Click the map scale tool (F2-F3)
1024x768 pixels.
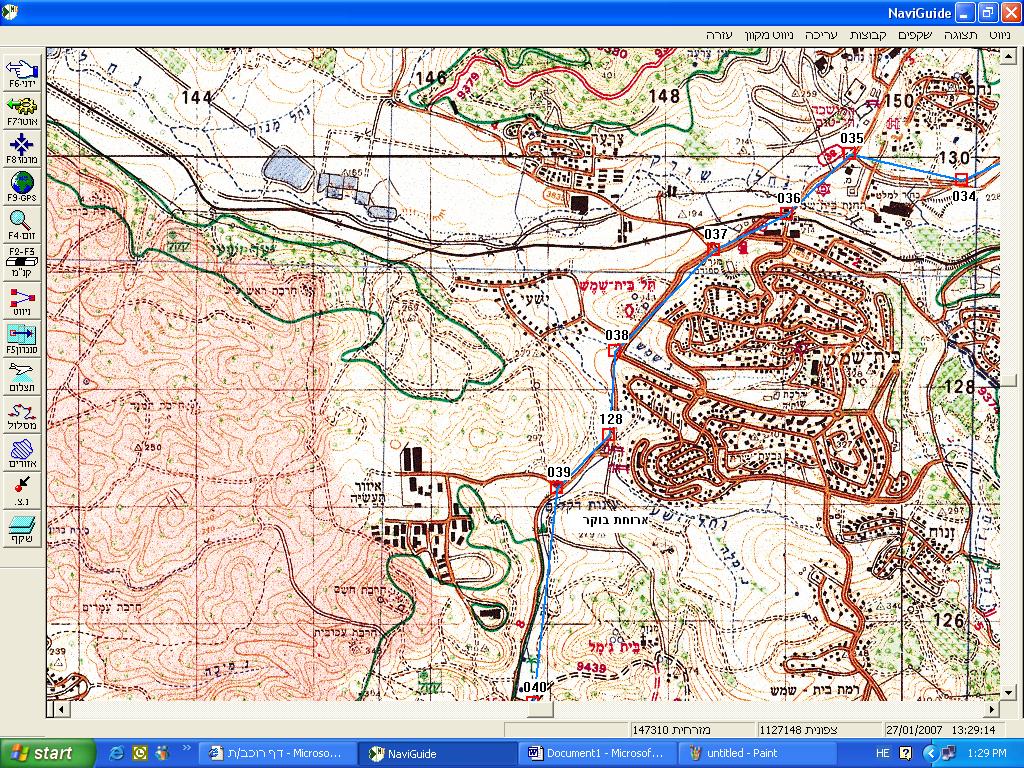click(22, 259)
